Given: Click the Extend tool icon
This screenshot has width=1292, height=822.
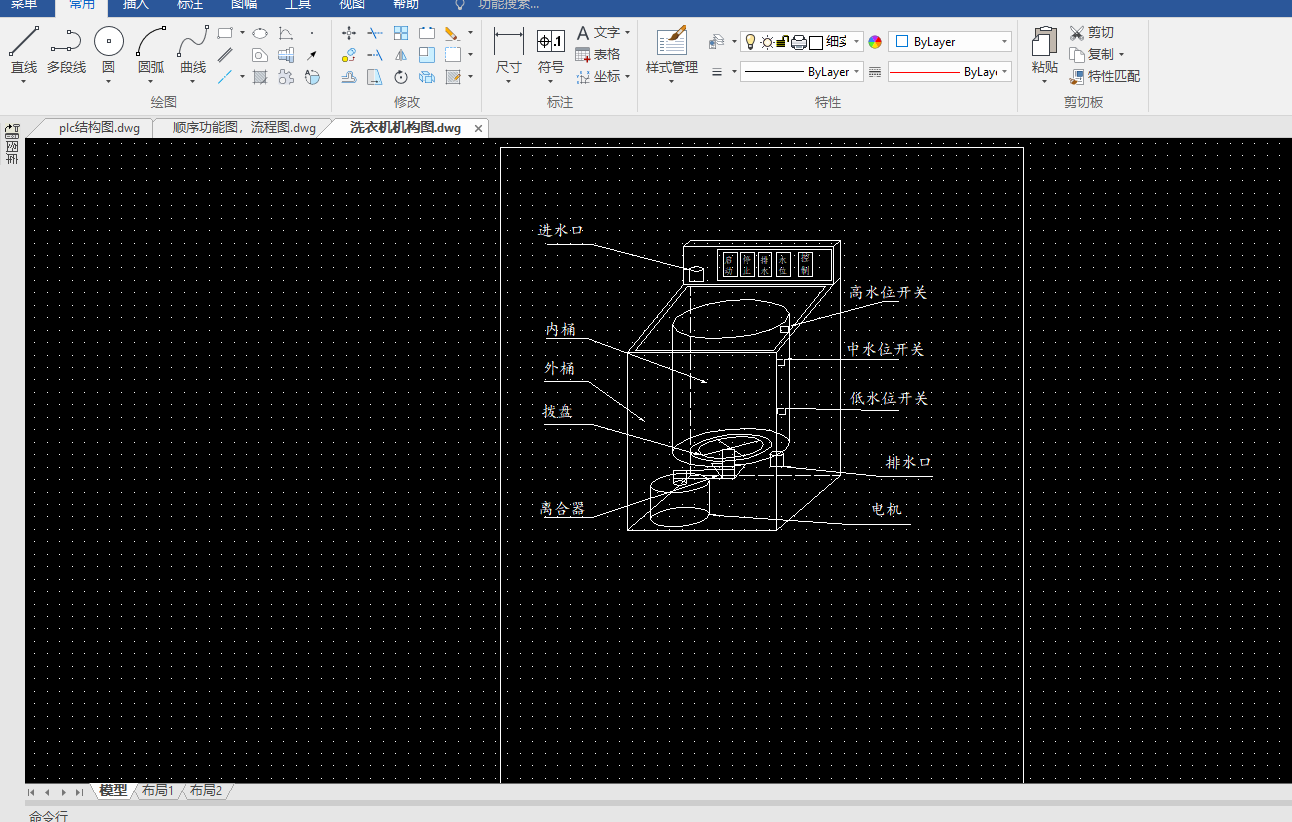Looking at the screenshot, I should (374, 55).
